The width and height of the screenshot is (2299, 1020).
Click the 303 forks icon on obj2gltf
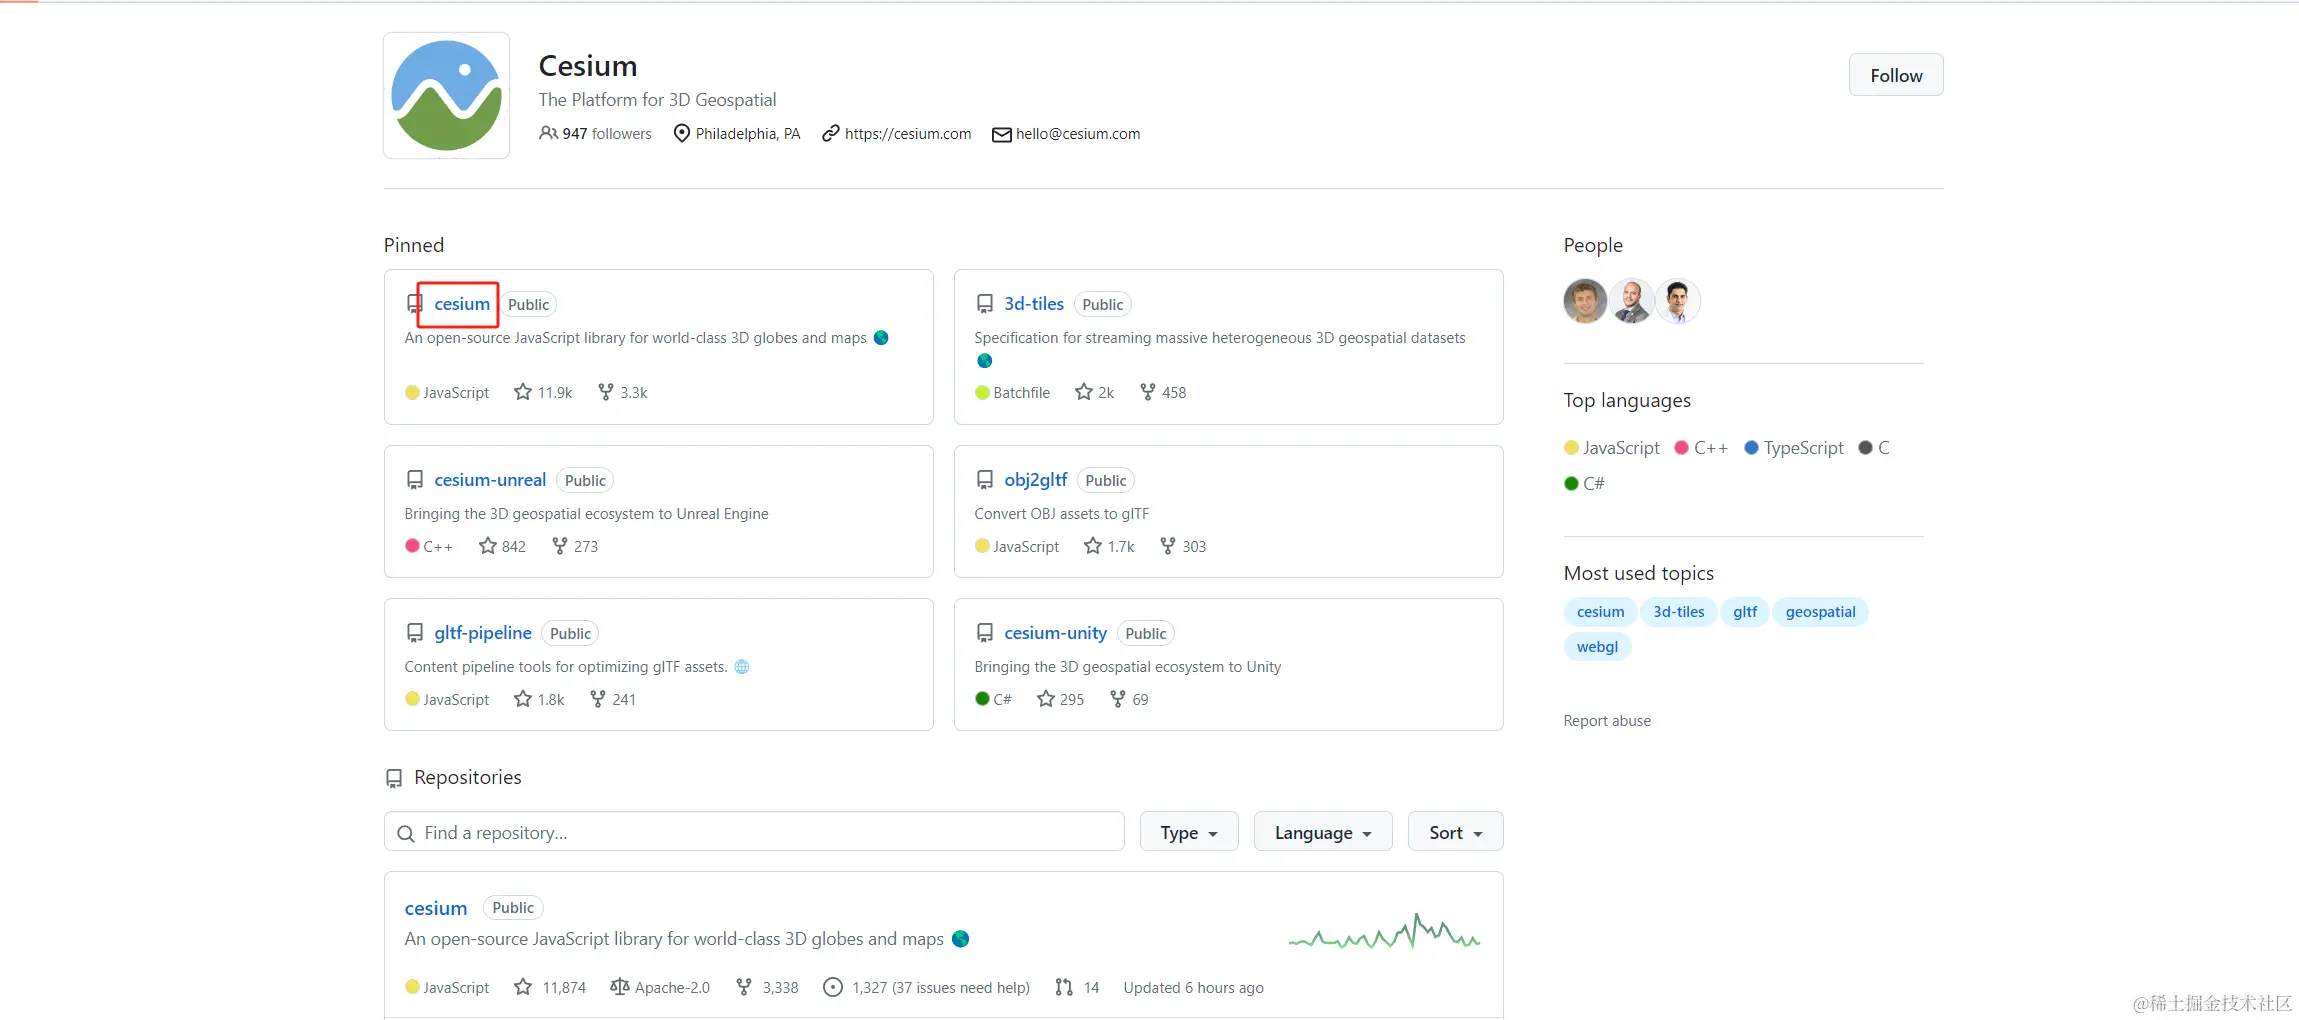(1168, 546)
